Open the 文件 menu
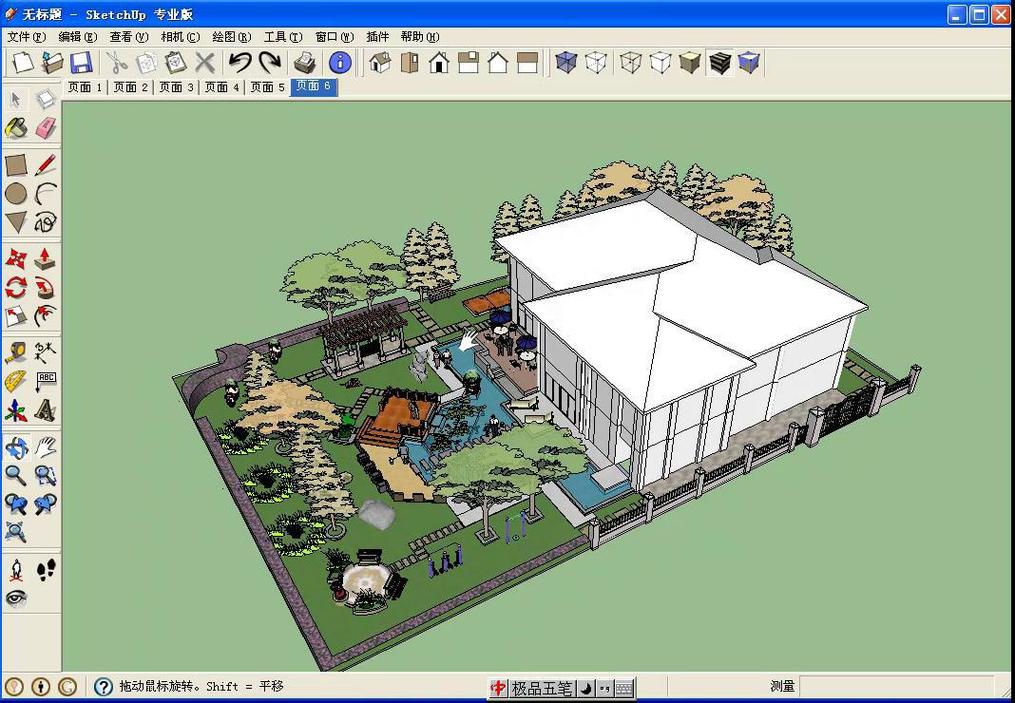1015x703 pixels. coord(27,37)
